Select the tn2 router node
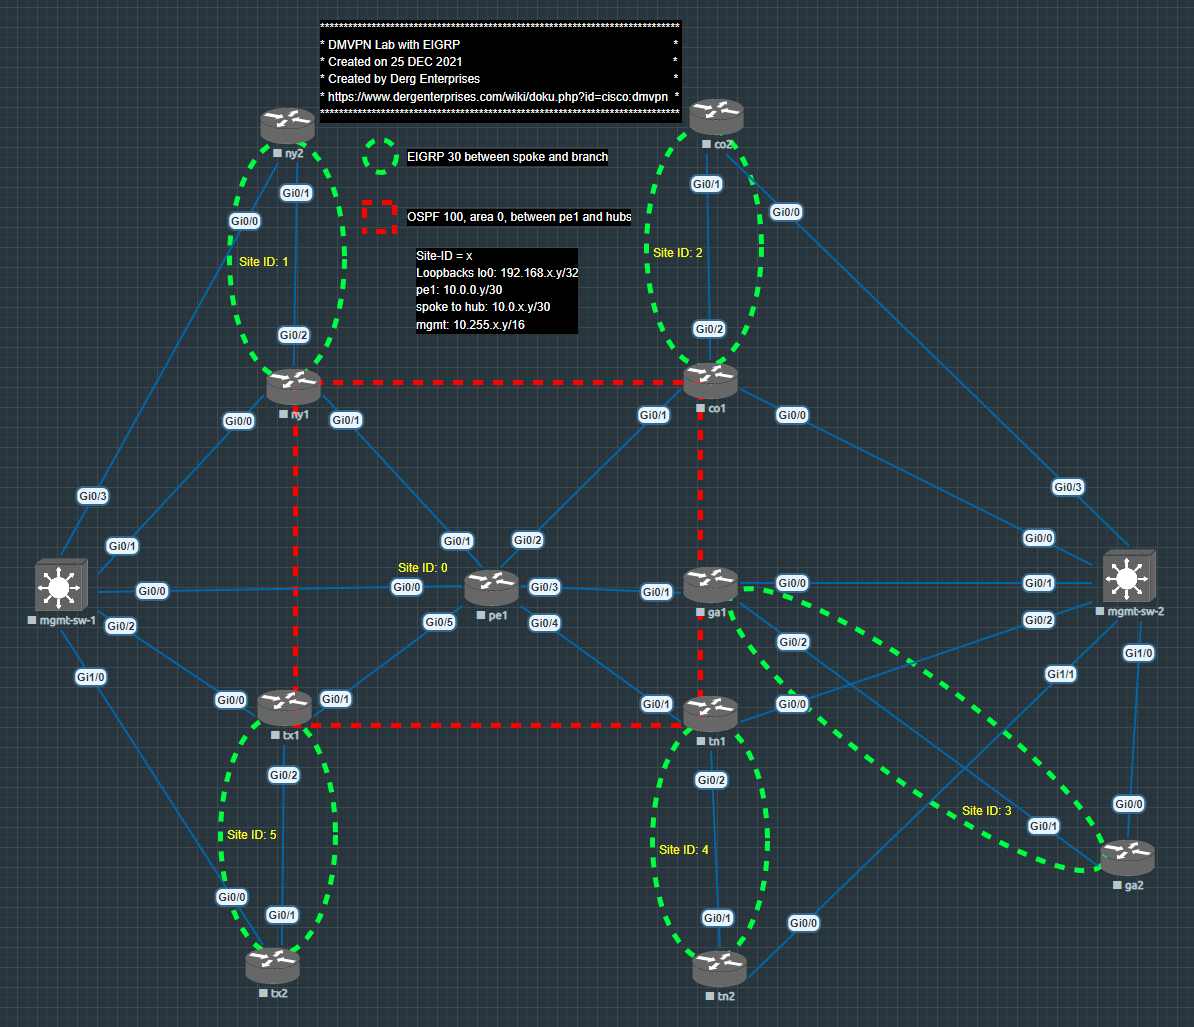 [719, 967]
